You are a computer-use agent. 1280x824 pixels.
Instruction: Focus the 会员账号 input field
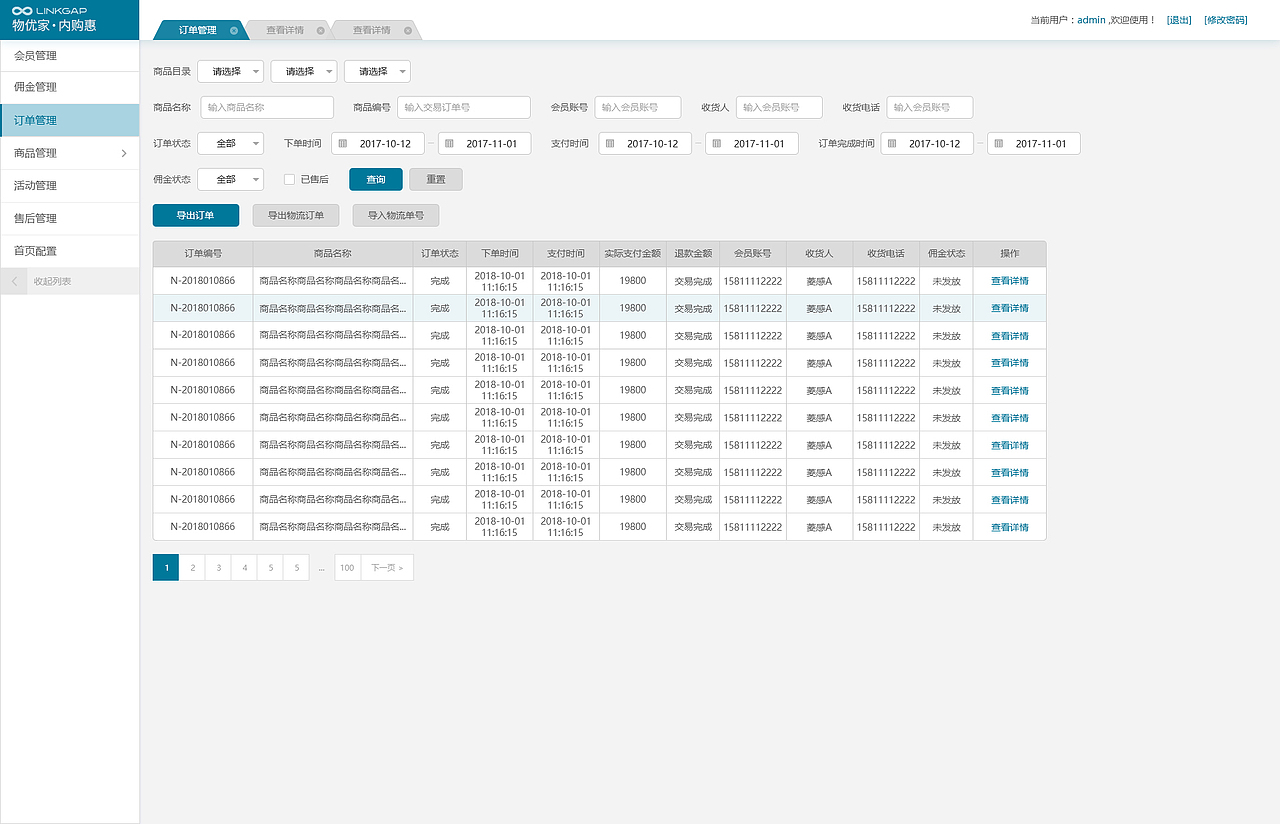(638, 107)
